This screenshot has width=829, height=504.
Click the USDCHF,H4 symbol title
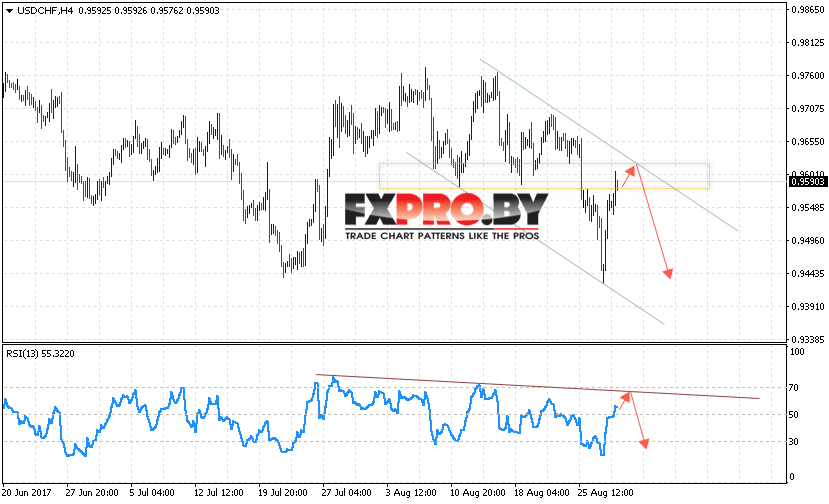45,11
